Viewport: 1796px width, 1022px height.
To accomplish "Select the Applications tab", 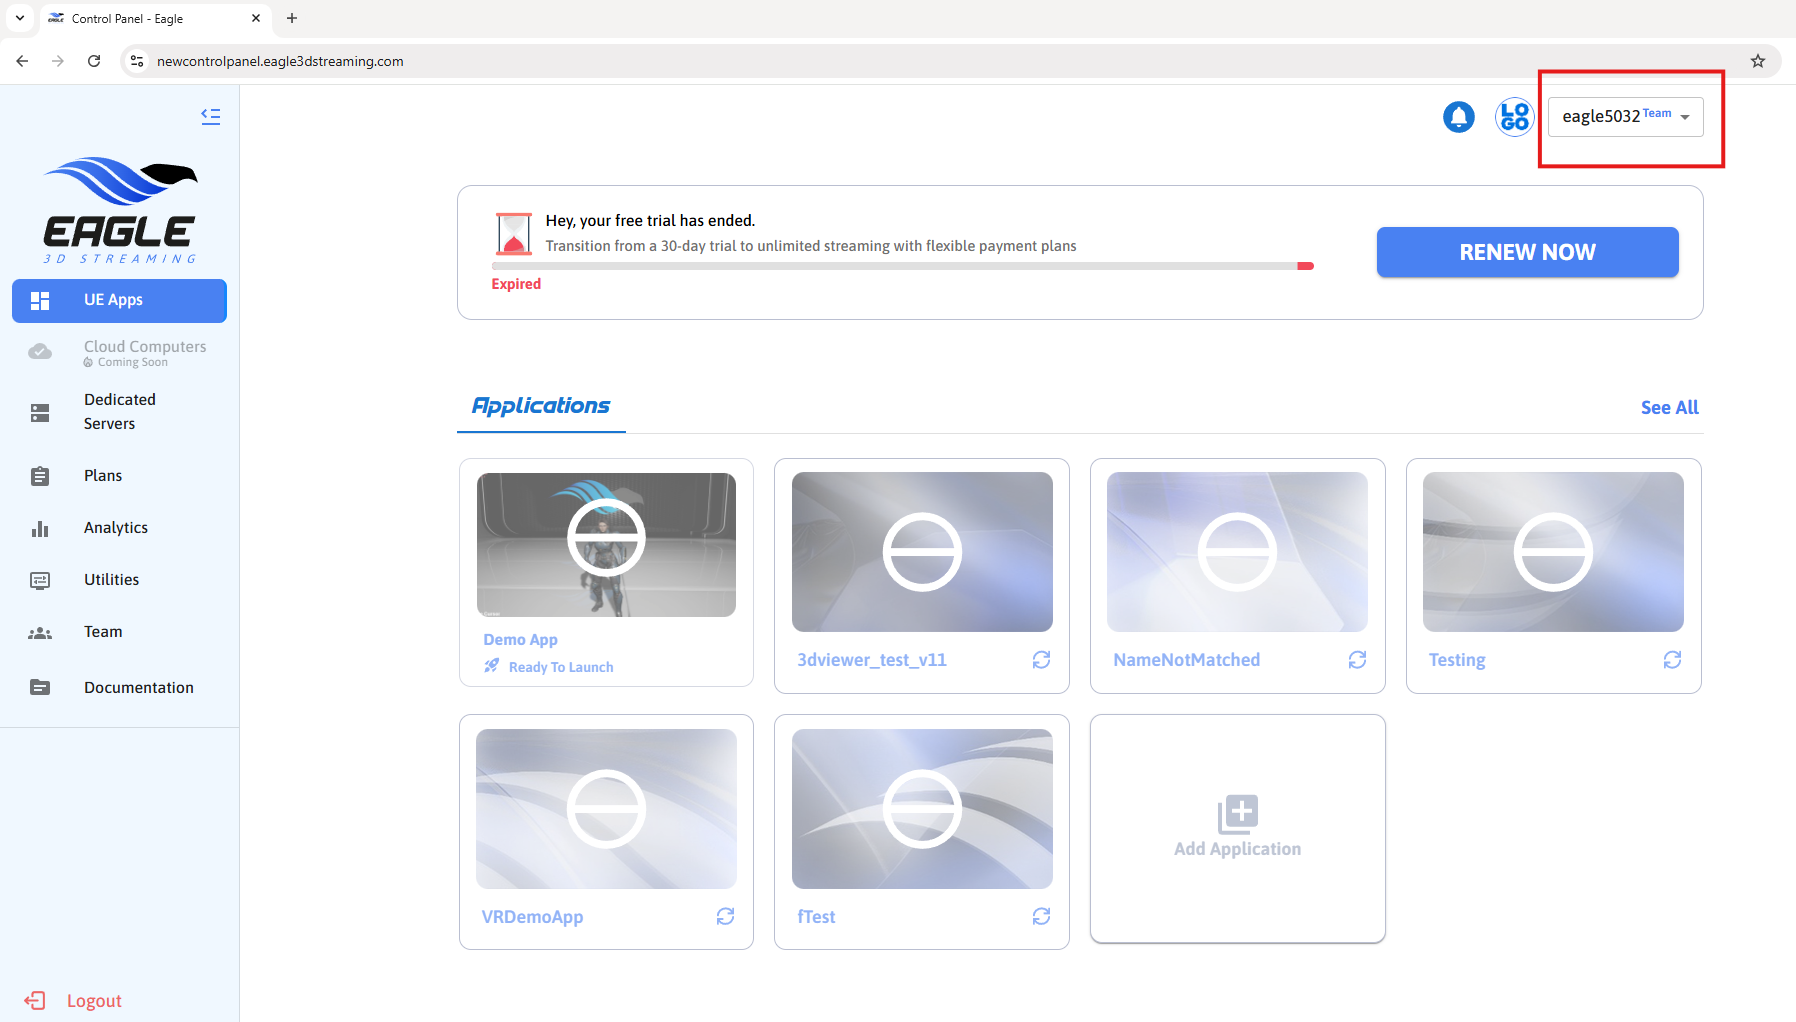I will [x=541, y=406].
